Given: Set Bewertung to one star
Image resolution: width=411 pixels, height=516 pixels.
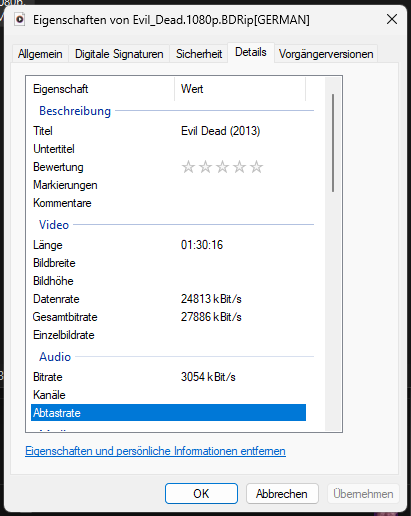Looking at the screenshot, I should click(188, 167).
